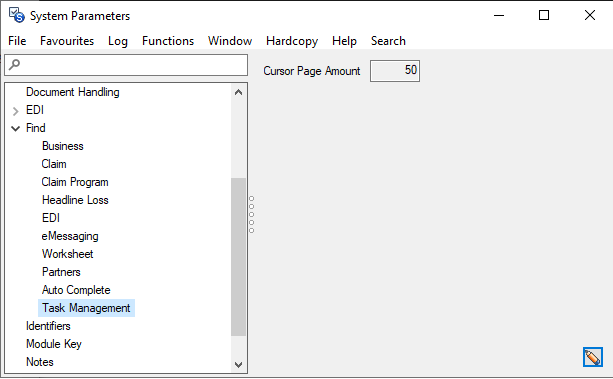Close the System Parameters window
The height and width of the screenshot is (379, 613).
tap(590, 15)
